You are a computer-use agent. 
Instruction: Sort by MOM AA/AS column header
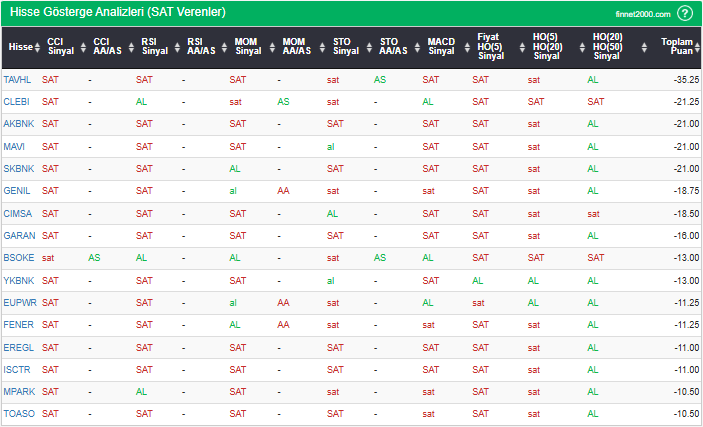(294, 47)
